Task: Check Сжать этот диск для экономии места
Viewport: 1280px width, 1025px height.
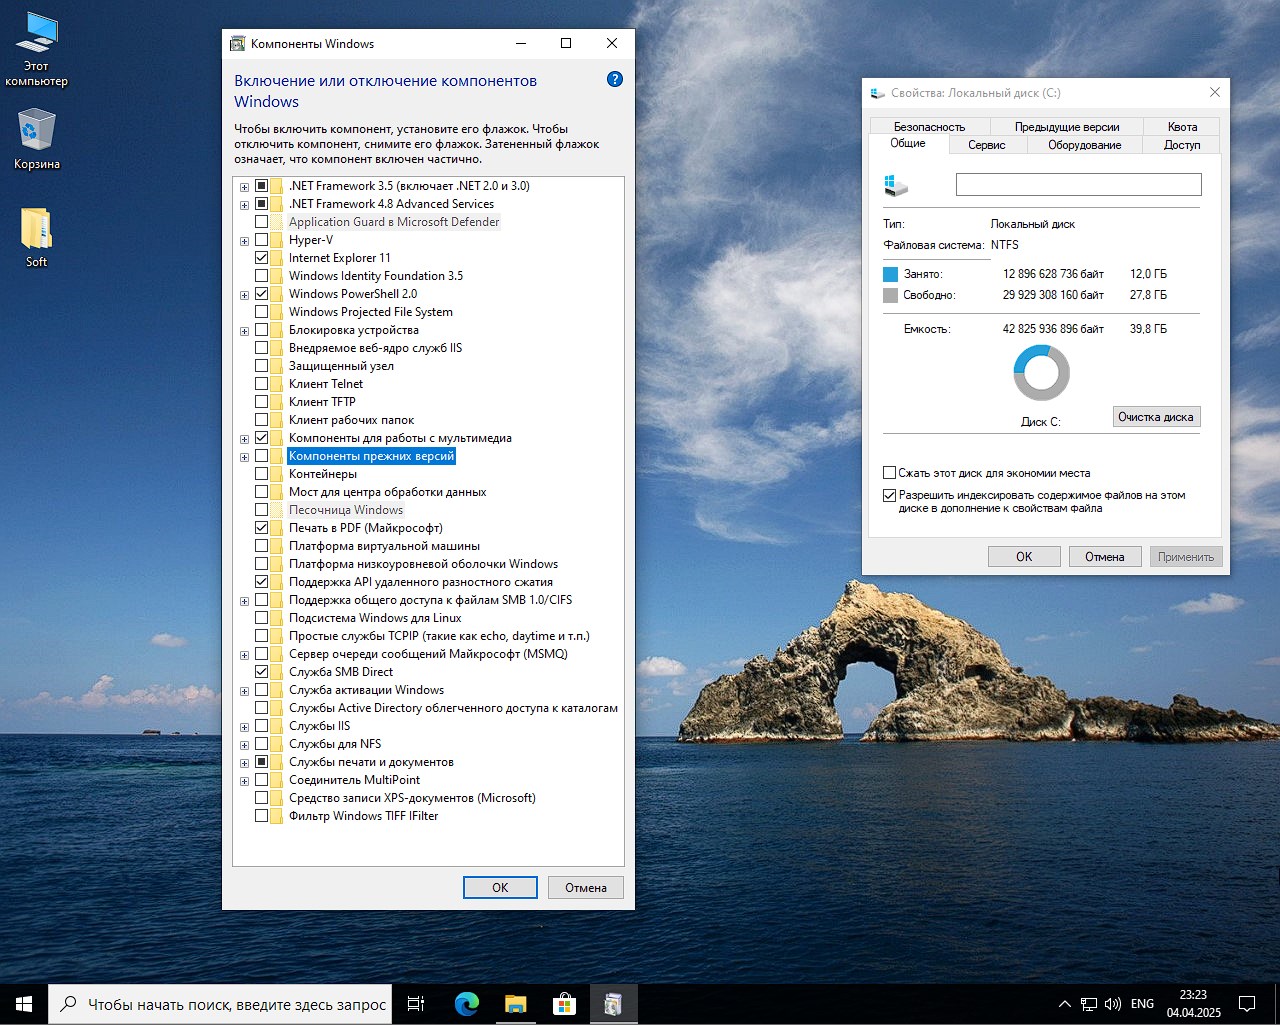Action: pyautogui.click(x=889, y=473)
